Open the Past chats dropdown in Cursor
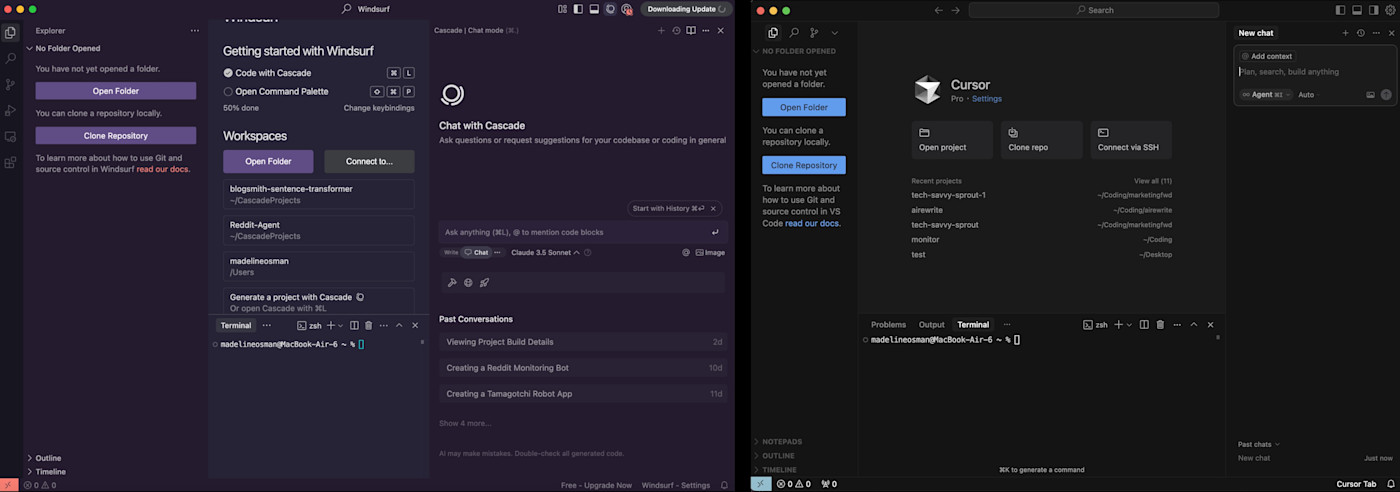This screenshot has width=1400, height=492. click(x=1258, y=444)
